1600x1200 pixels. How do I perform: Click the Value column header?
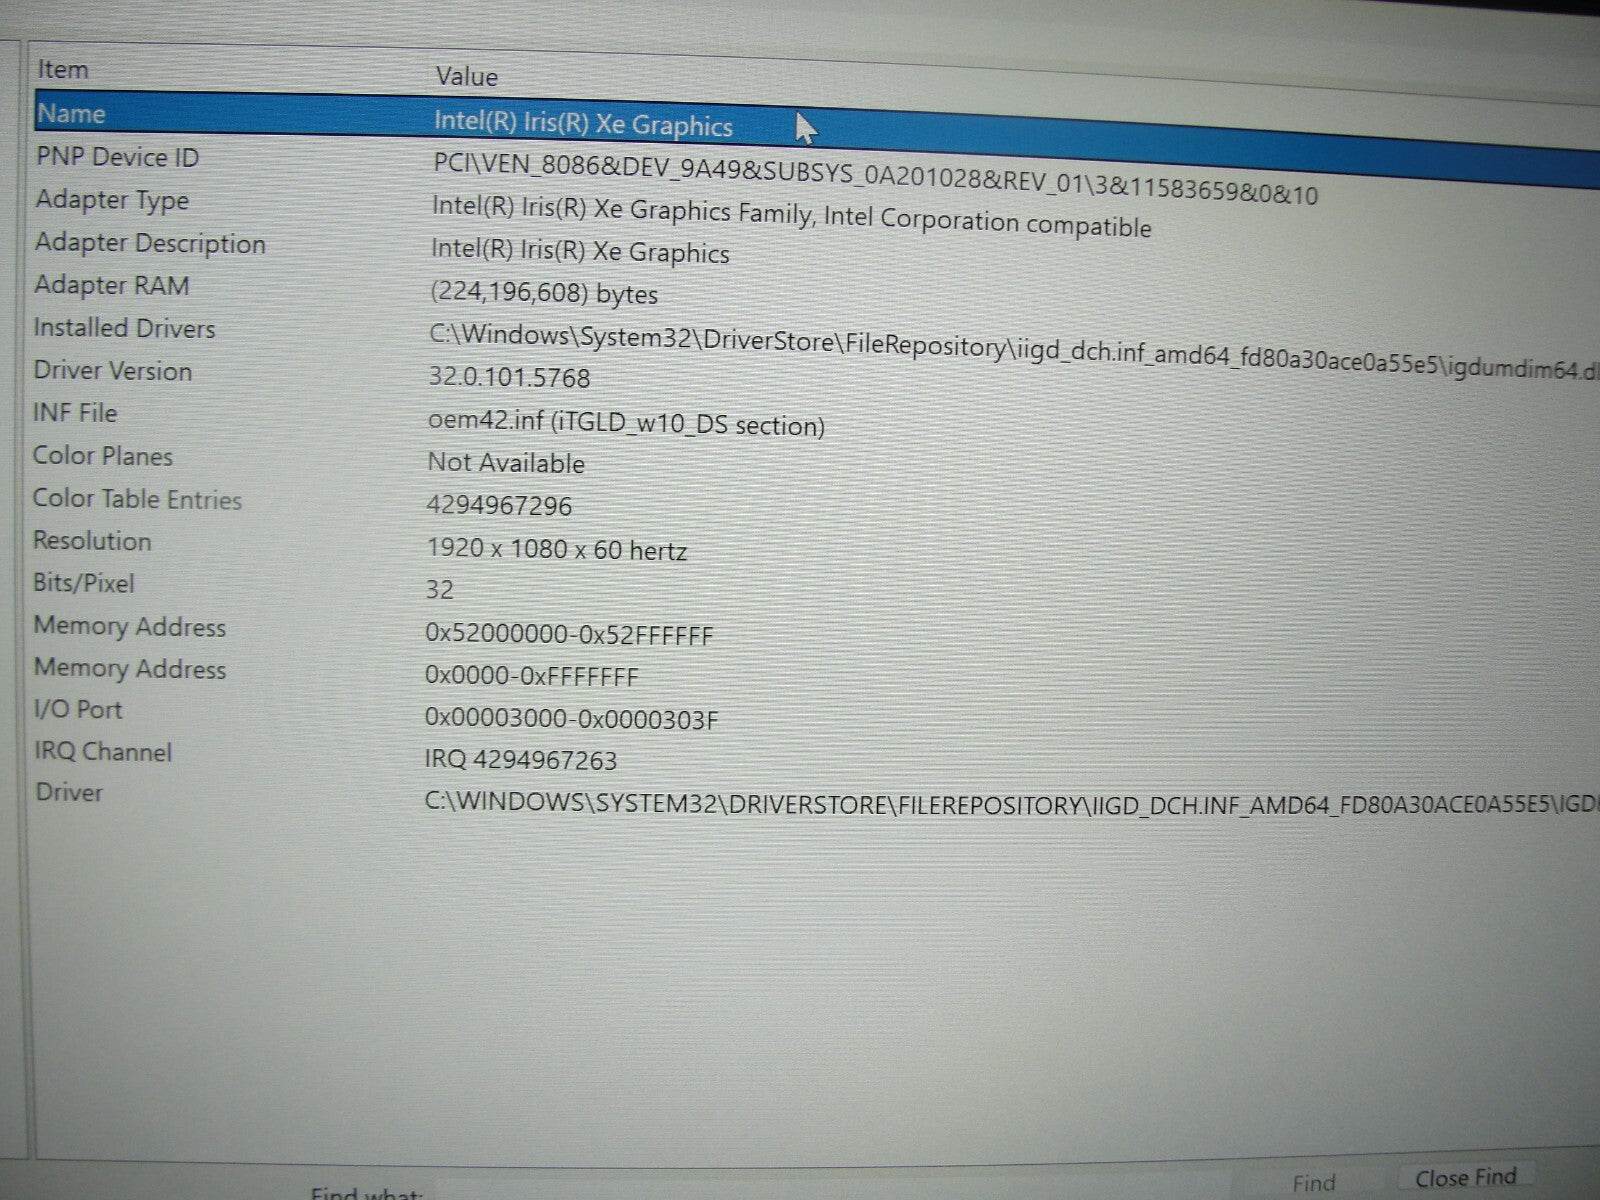point(466,77)
